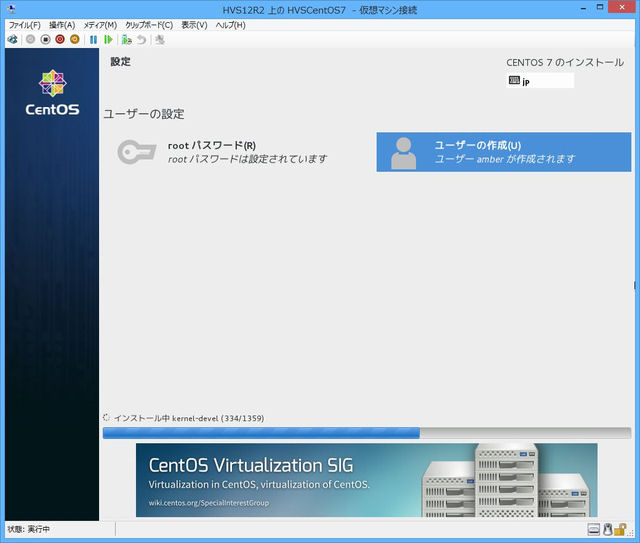Click the CENTOS 7 のインストール title text
Image resolution: width=640 pixels, height=543 pixels.
(x=565, y=62)
